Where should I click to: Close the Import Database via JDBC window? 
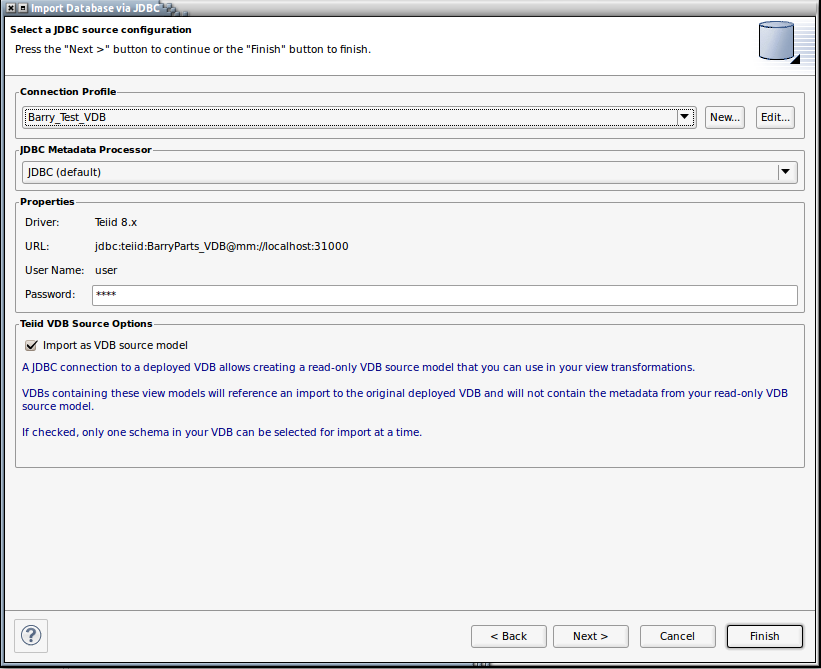click(10, 8)
